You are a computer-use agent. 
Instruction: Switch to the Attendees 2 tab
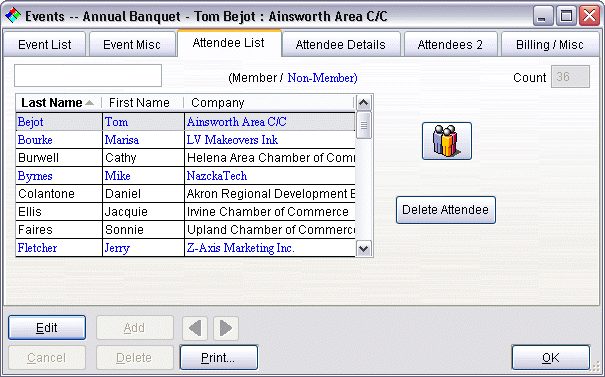tap(450, 45)
